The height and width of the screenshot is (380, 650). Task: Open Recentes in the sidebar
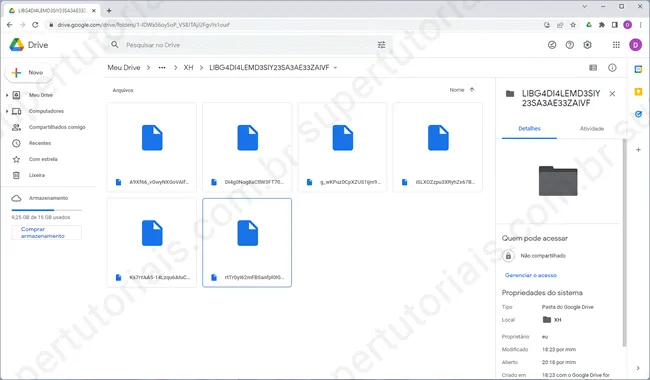pos(40,143)
